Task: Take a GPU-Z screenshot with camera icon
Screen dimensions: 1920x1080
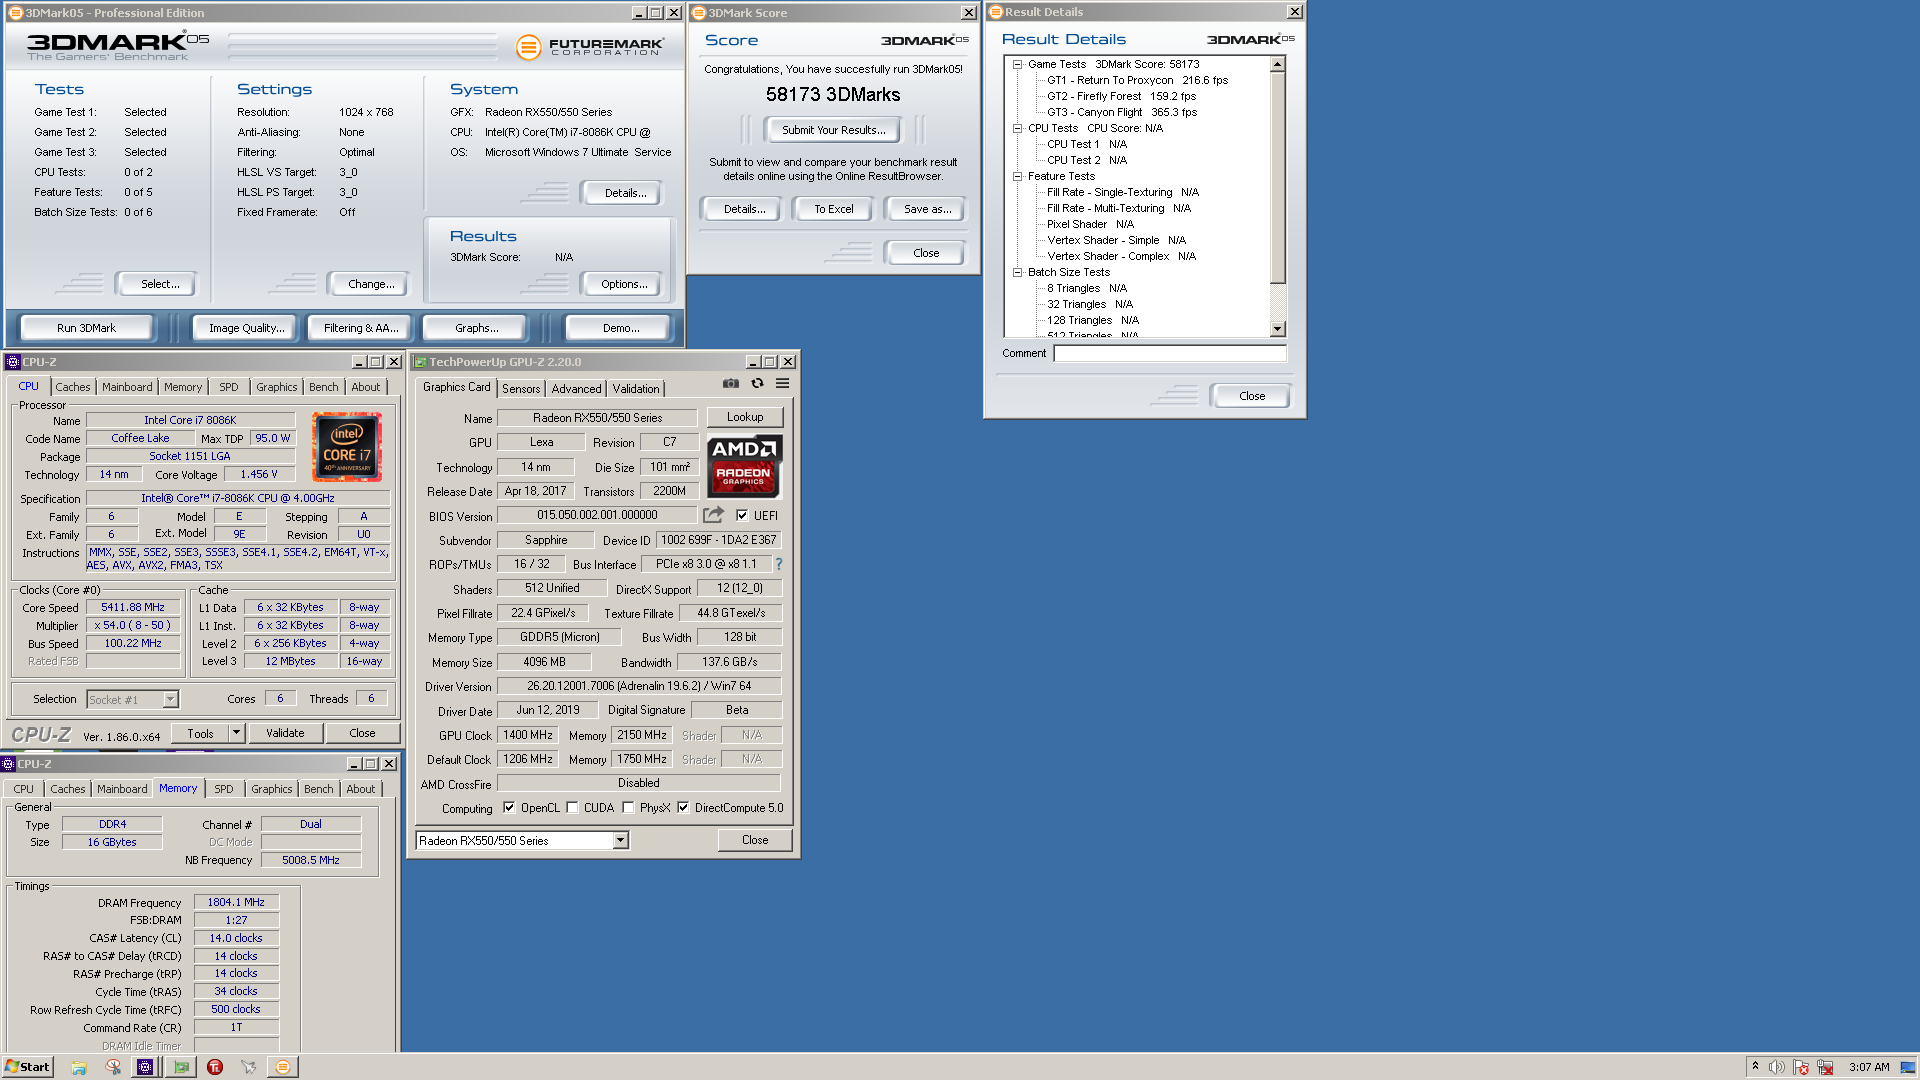Action: pos(731,383)
